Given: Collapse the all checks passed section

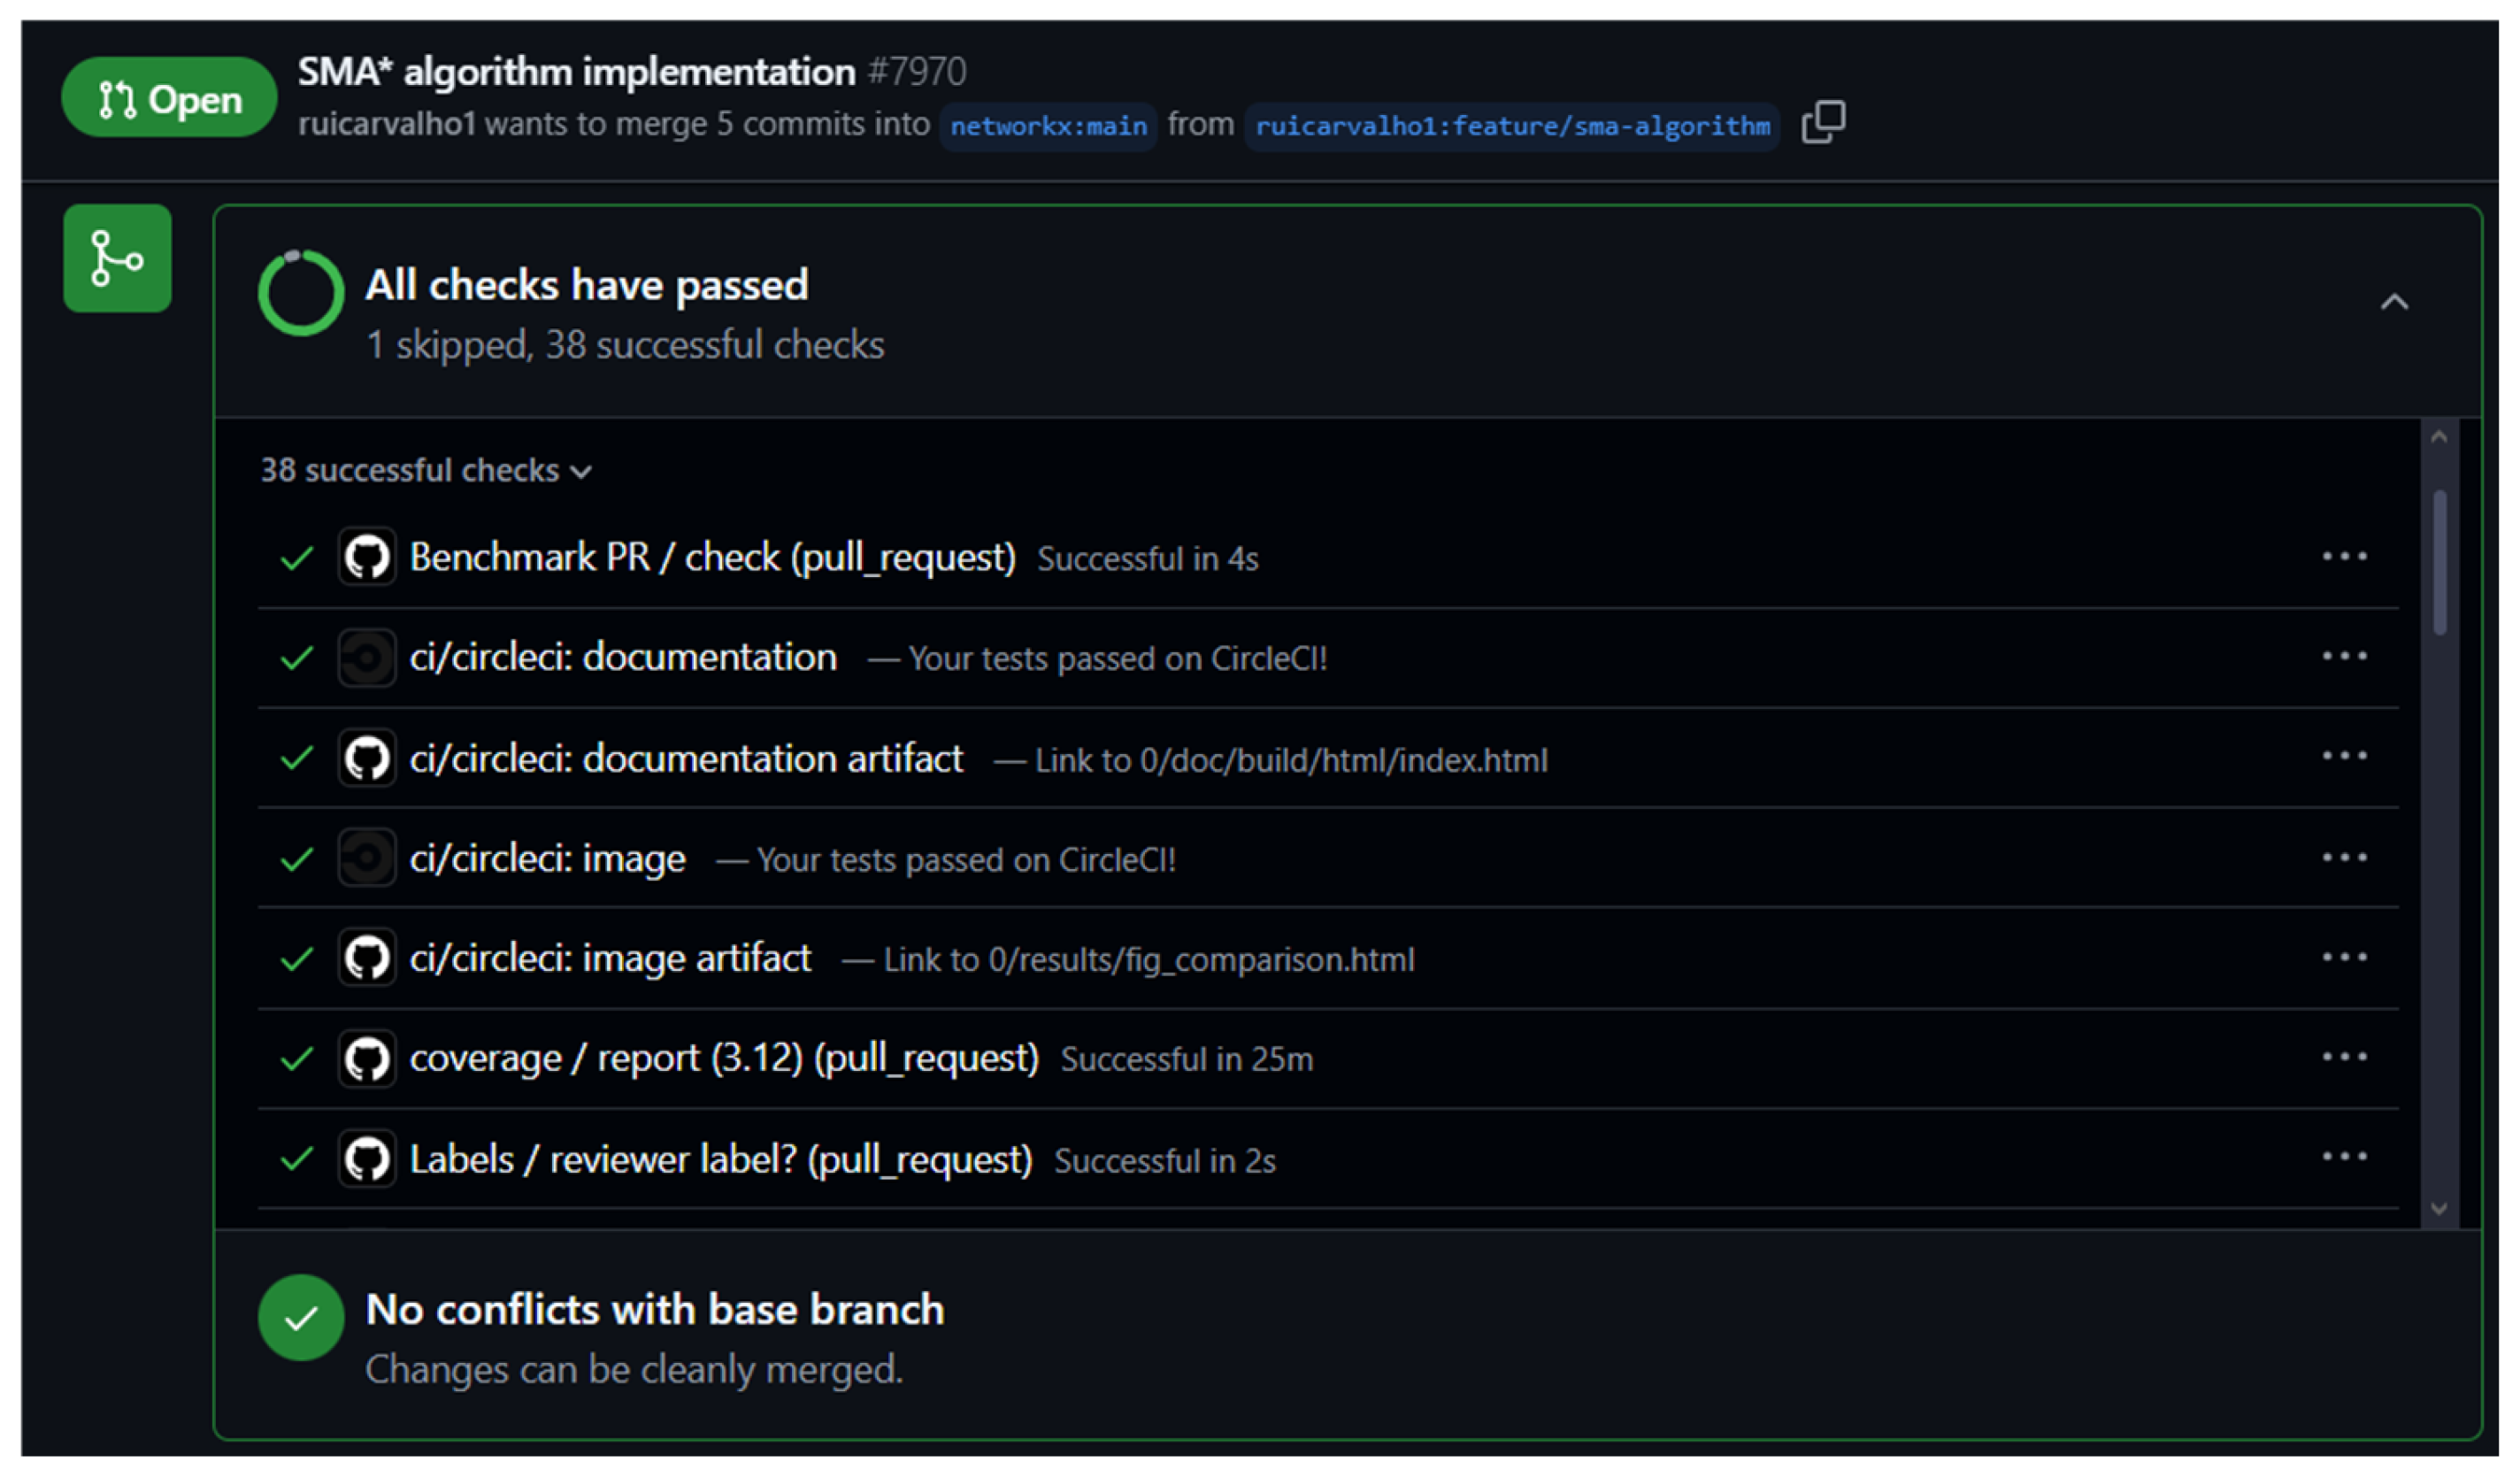Looking at the screenshot, I should coord(2394,302).
